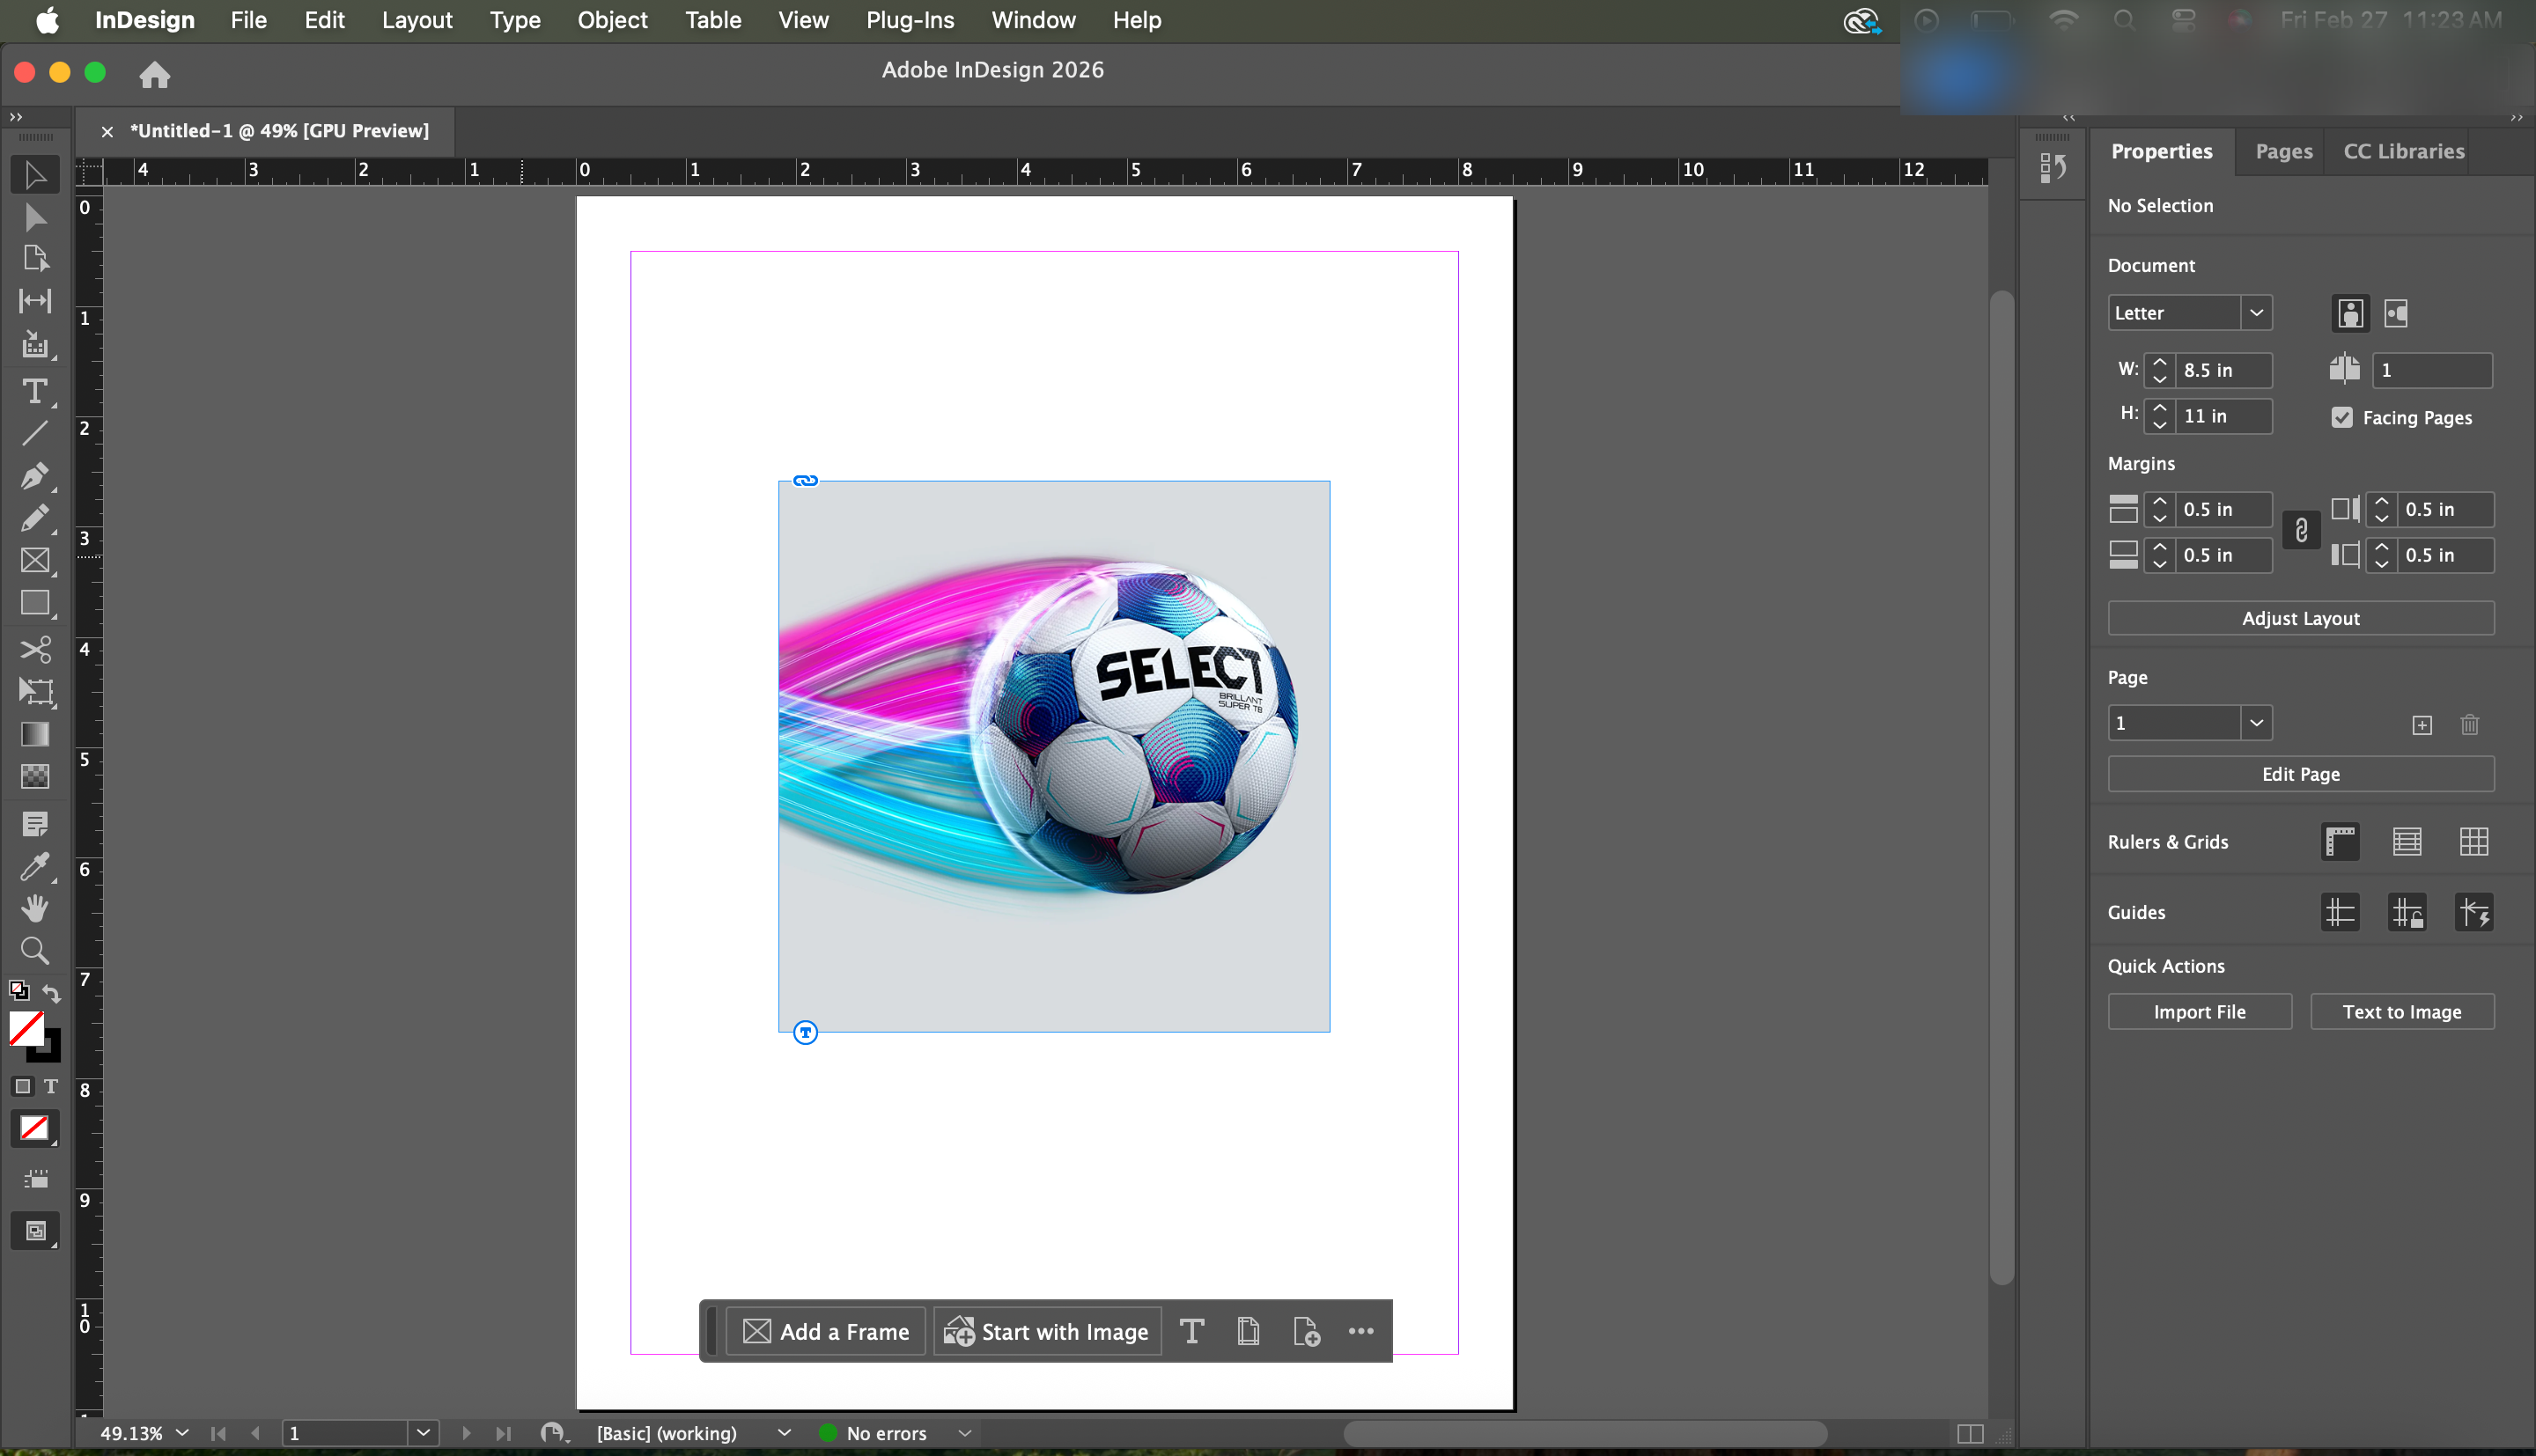Click the Hand tool

(34, 908)
